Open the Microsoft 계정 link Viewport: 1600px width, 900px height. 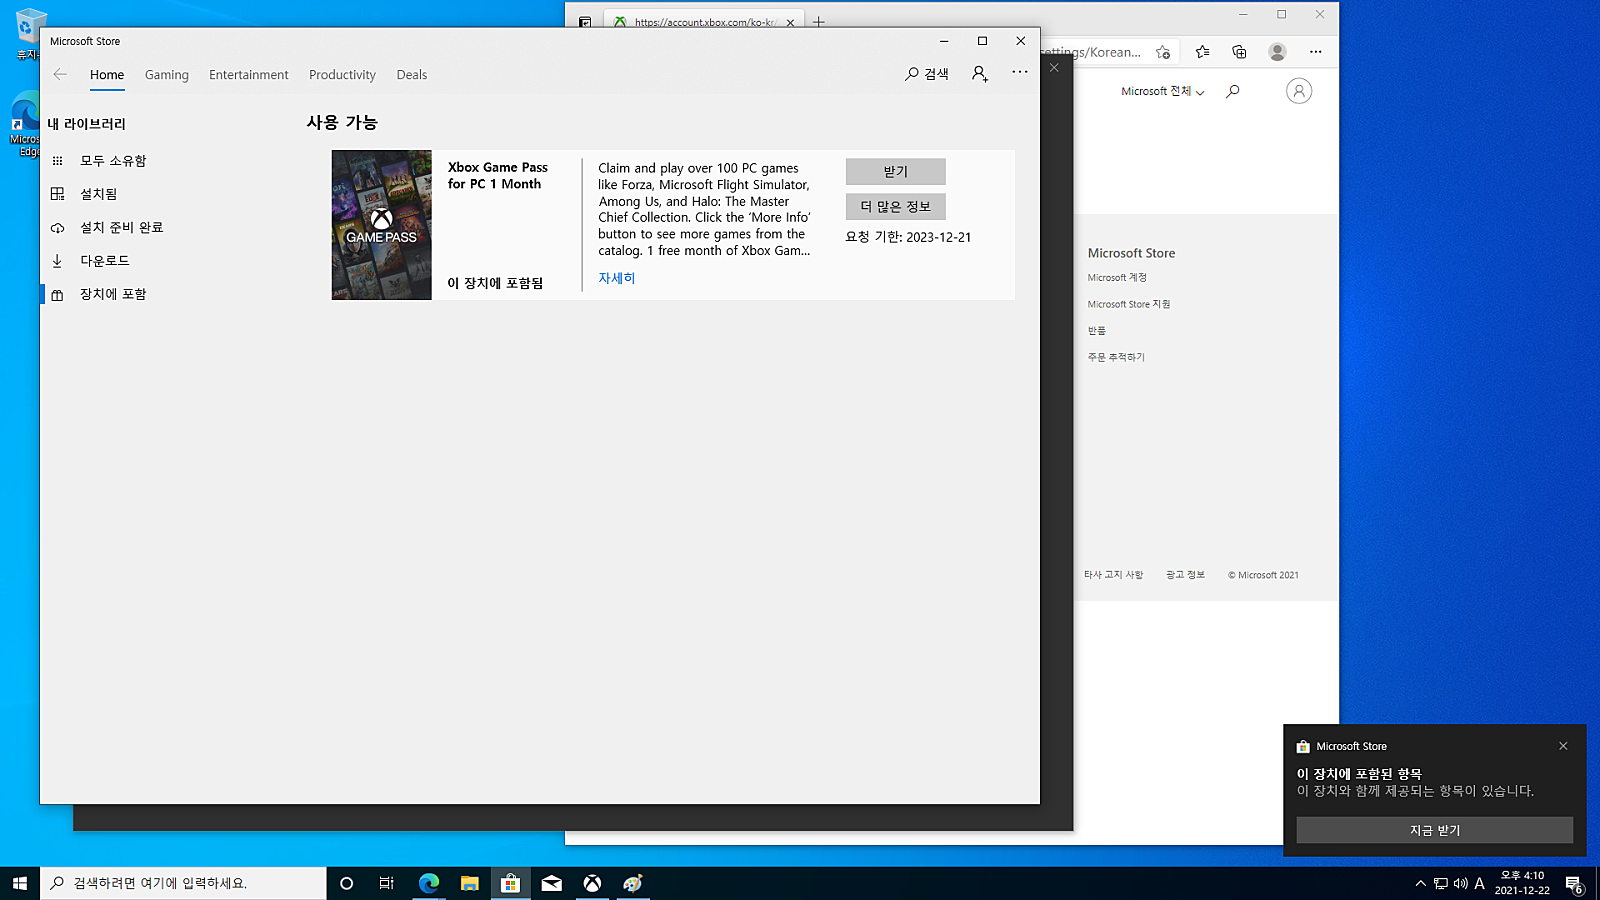(x=1117, y=278)
